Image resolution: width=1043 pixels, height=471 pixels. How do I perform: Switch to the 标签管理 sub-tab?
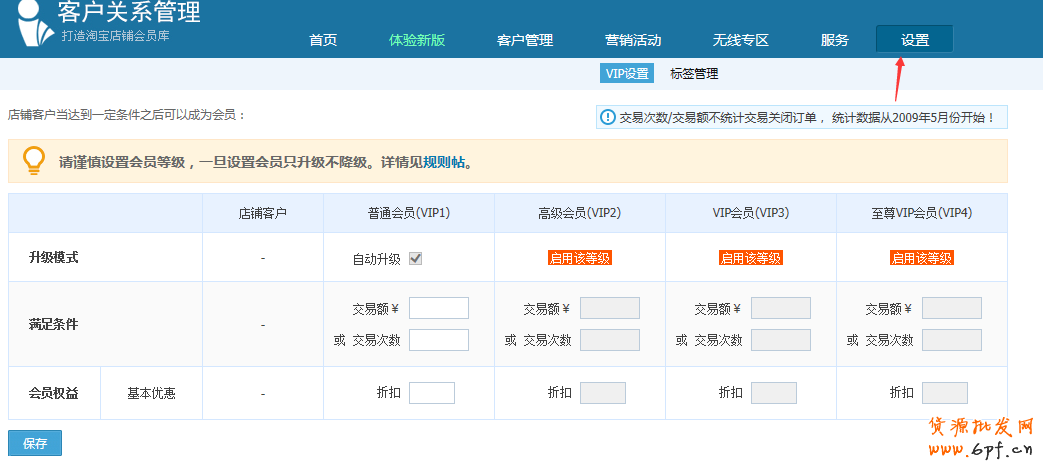(x=694, y=74)
